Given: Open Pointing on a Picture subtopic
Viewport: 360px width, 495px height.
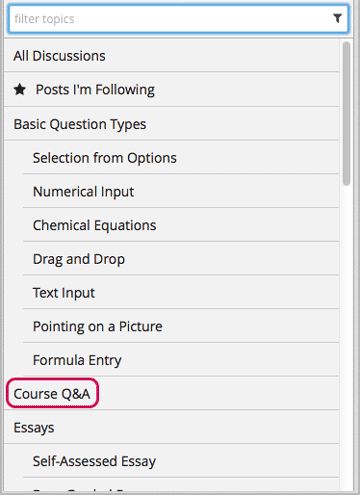Looking at the screenshot, I should [181, 326].
